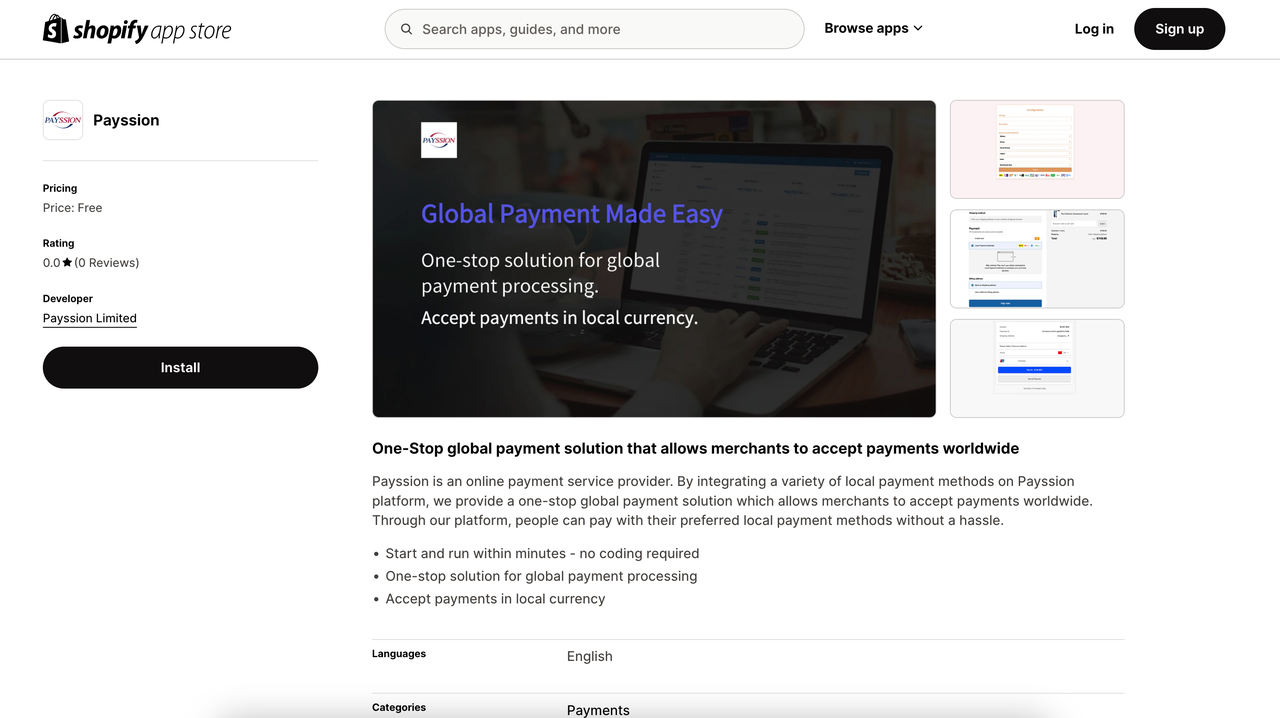The width and height of the screenshot is (1280, 718).
Task: Click the English language entry
Action: click(589, 656)
